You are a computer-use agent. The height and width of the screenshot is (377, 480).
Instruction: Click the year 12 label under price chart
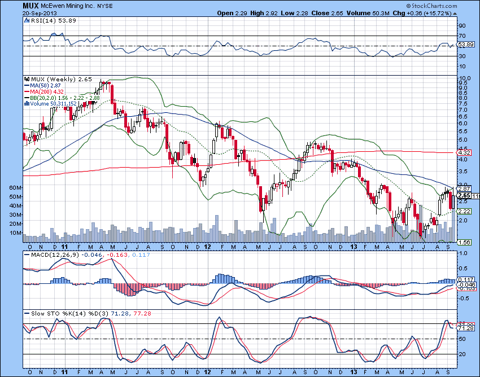coord(207,247)
